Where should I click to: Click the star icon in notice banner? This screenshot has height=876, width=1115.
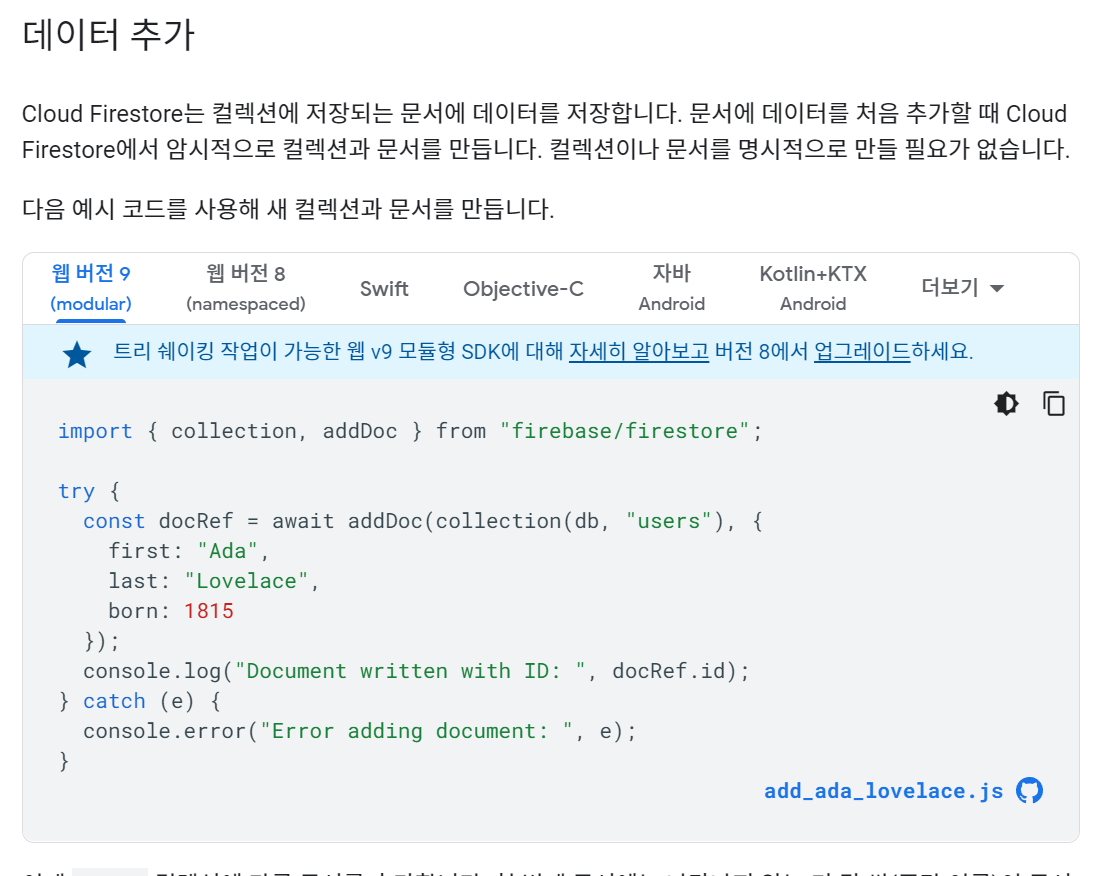[77, 354]
